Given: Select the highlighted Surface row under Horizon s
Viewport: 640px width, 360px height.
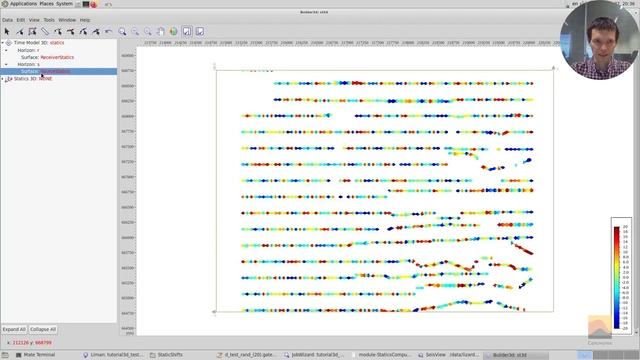Looking at the screenshot, I should tap(58, 71).
